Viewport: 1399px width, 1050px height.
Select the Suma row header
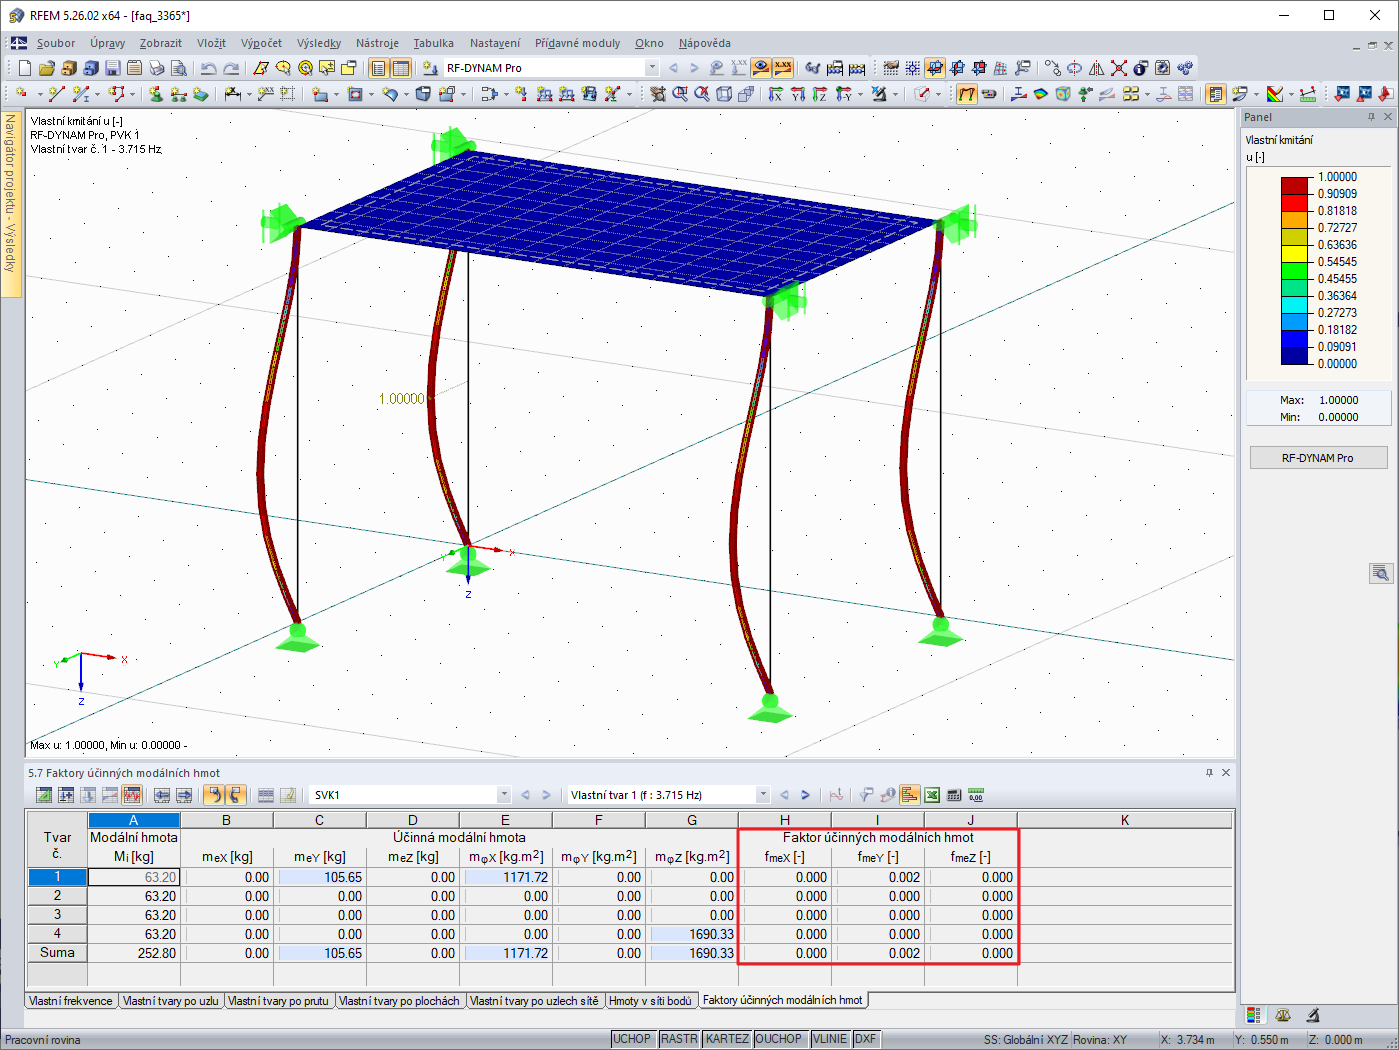click(57, 953)
